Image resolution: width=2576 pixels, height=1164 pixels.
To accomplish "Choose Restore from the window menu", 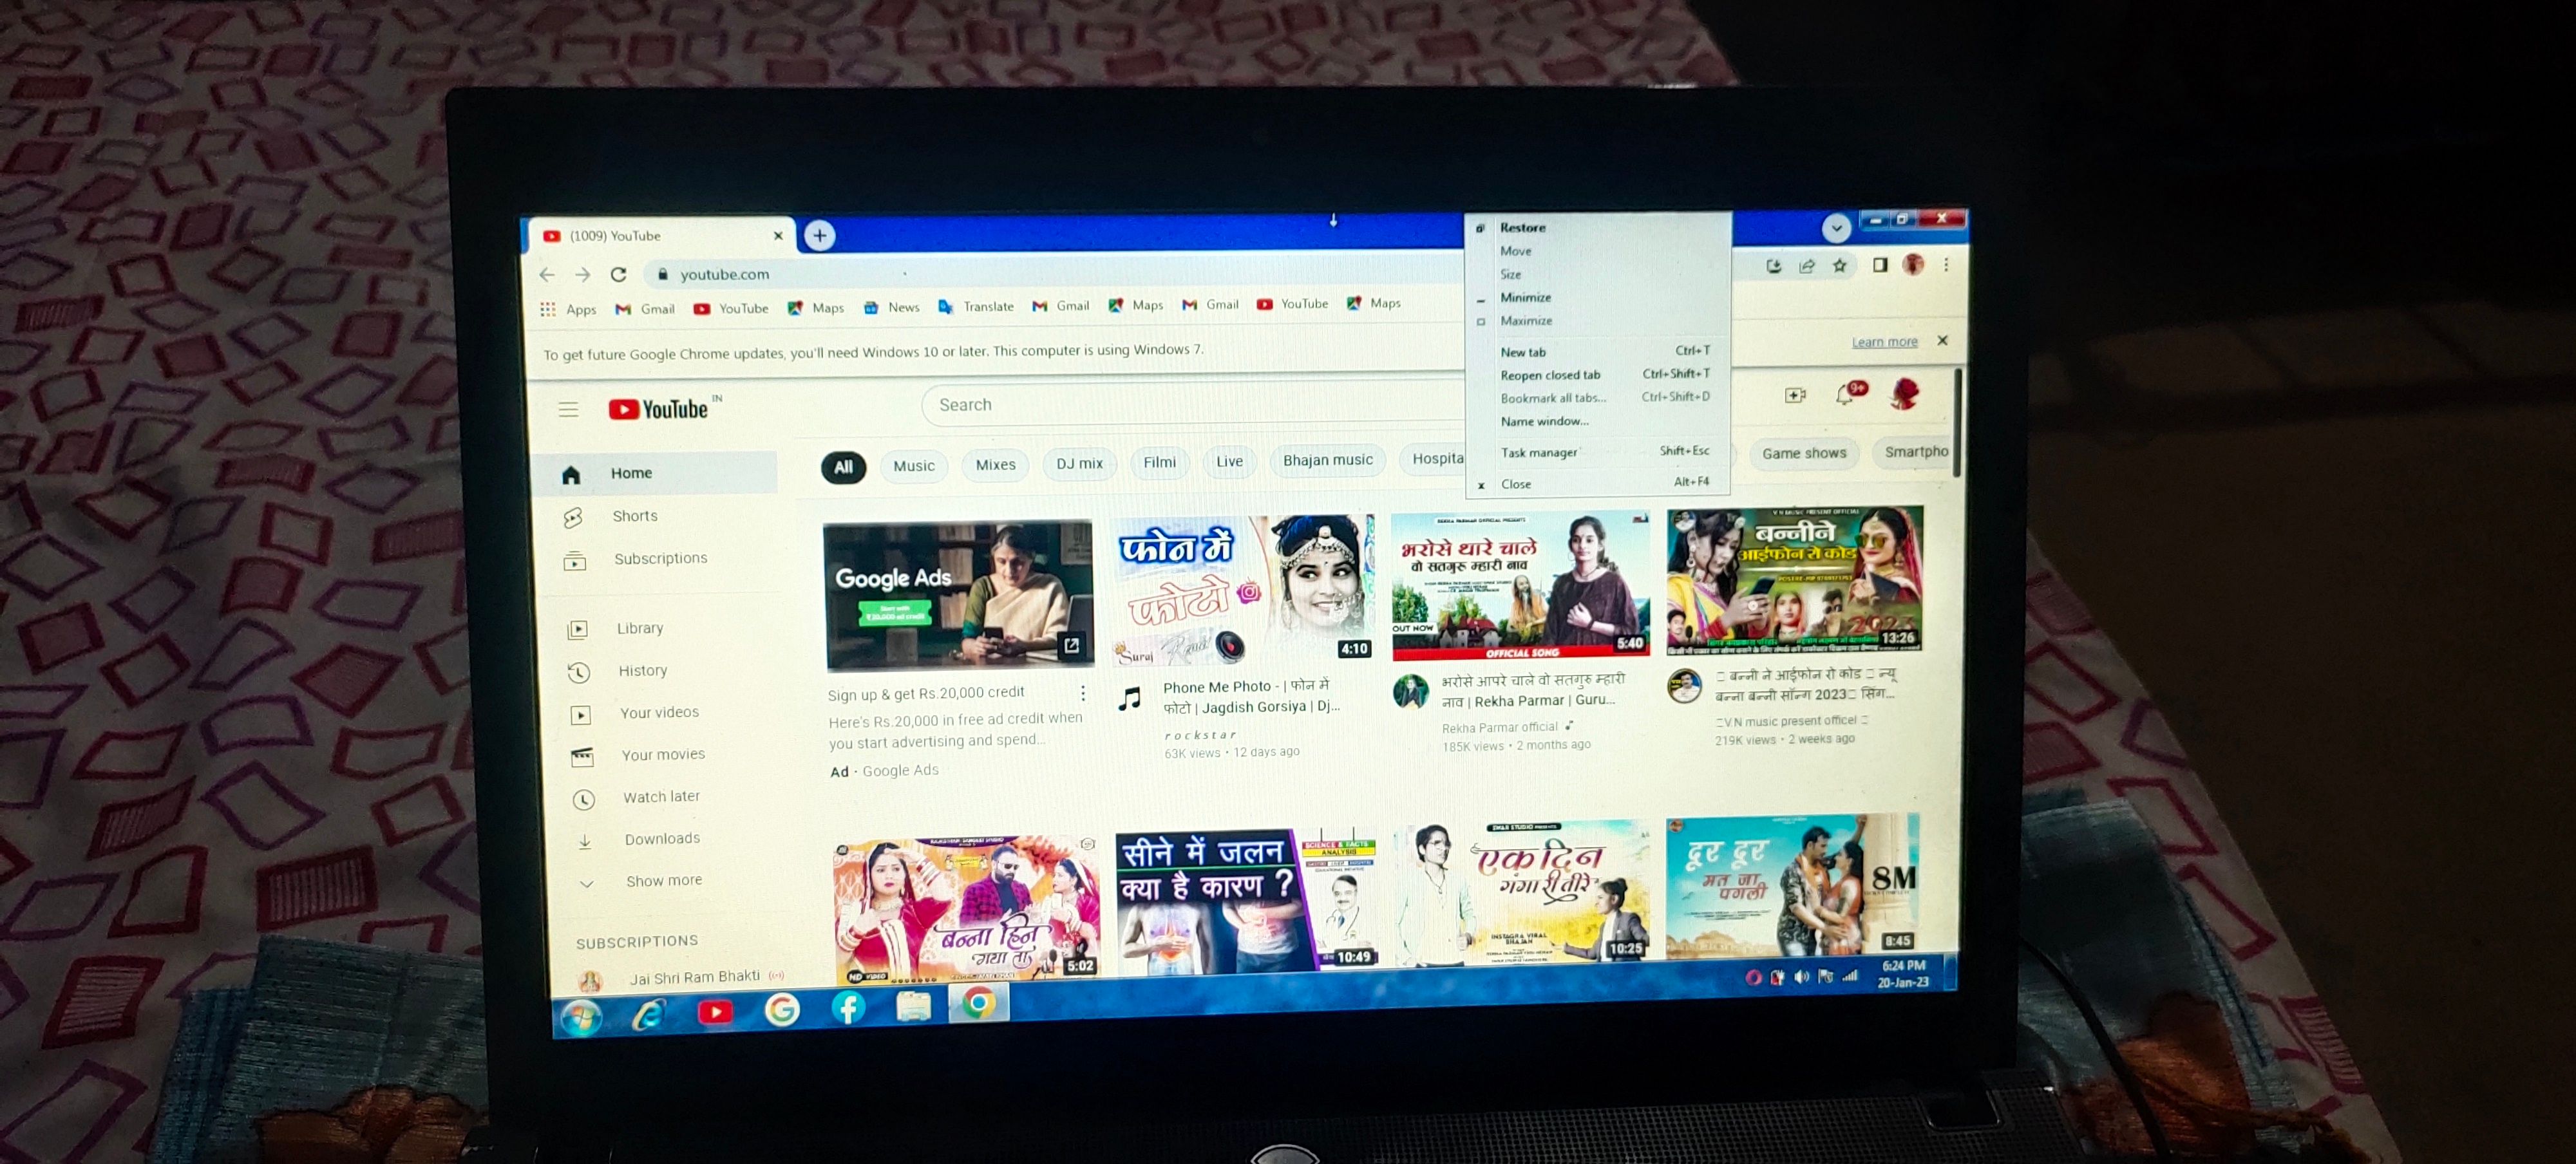I will pyautogui.click(x=1598, y=228).
